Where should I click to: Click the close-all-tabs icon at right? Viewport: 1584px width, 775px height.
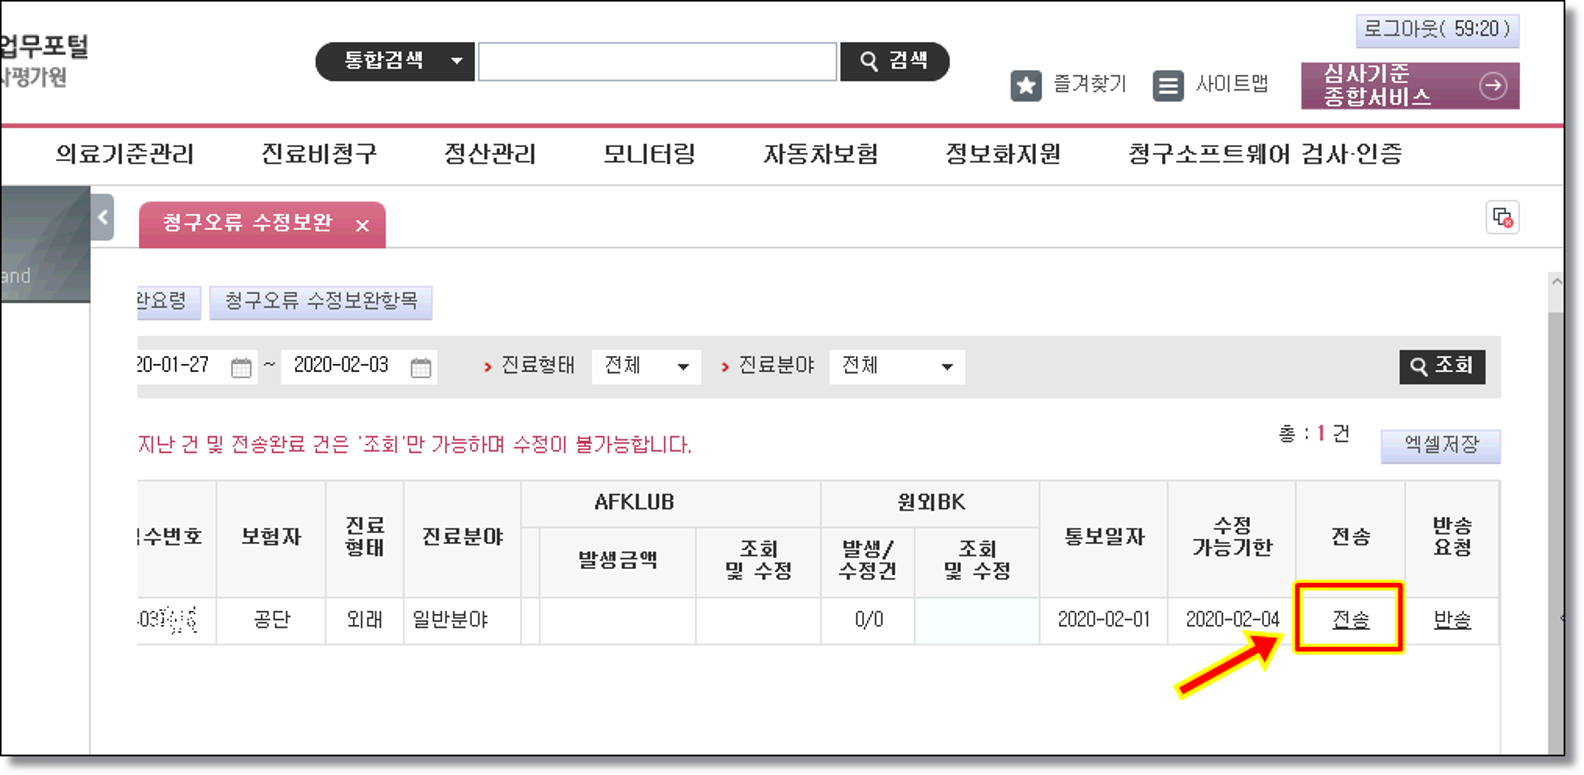[1501, 217]
